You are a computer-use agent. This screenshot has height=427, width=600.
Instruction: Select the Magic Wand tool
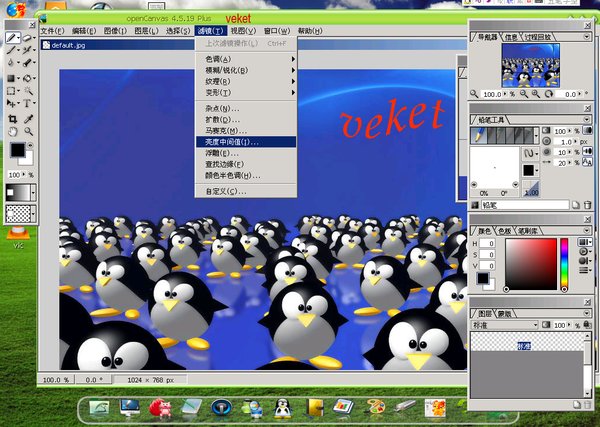(28, 91)
